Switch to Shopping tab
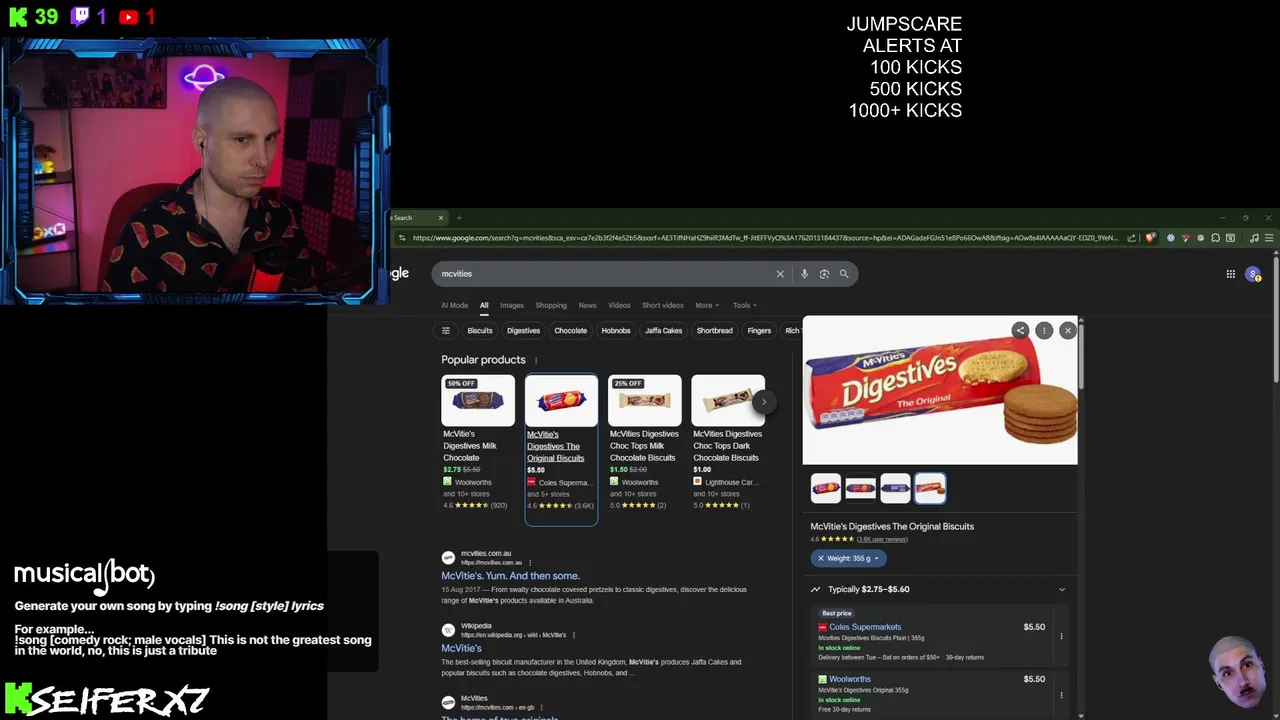Screen dimensions: 1280x720 click(x=551, y=305)
